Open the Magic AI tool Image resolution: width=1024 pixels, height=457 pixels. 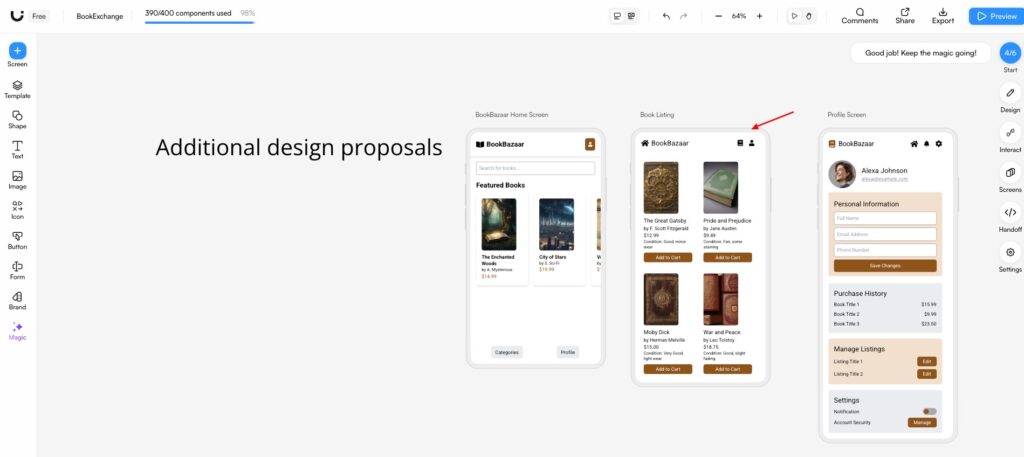click(18, 331)
